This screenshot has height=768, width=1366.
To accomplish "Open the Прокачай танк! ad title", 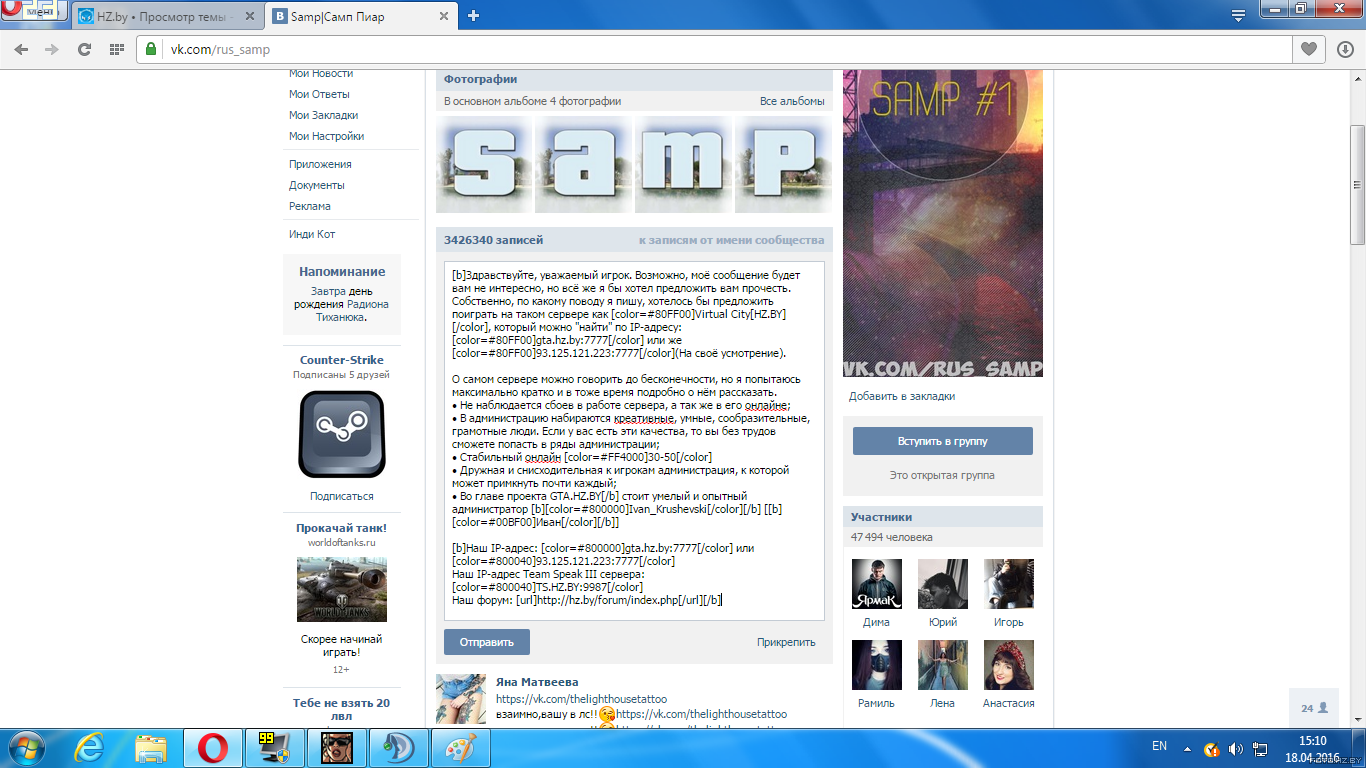I will [342, 528].
